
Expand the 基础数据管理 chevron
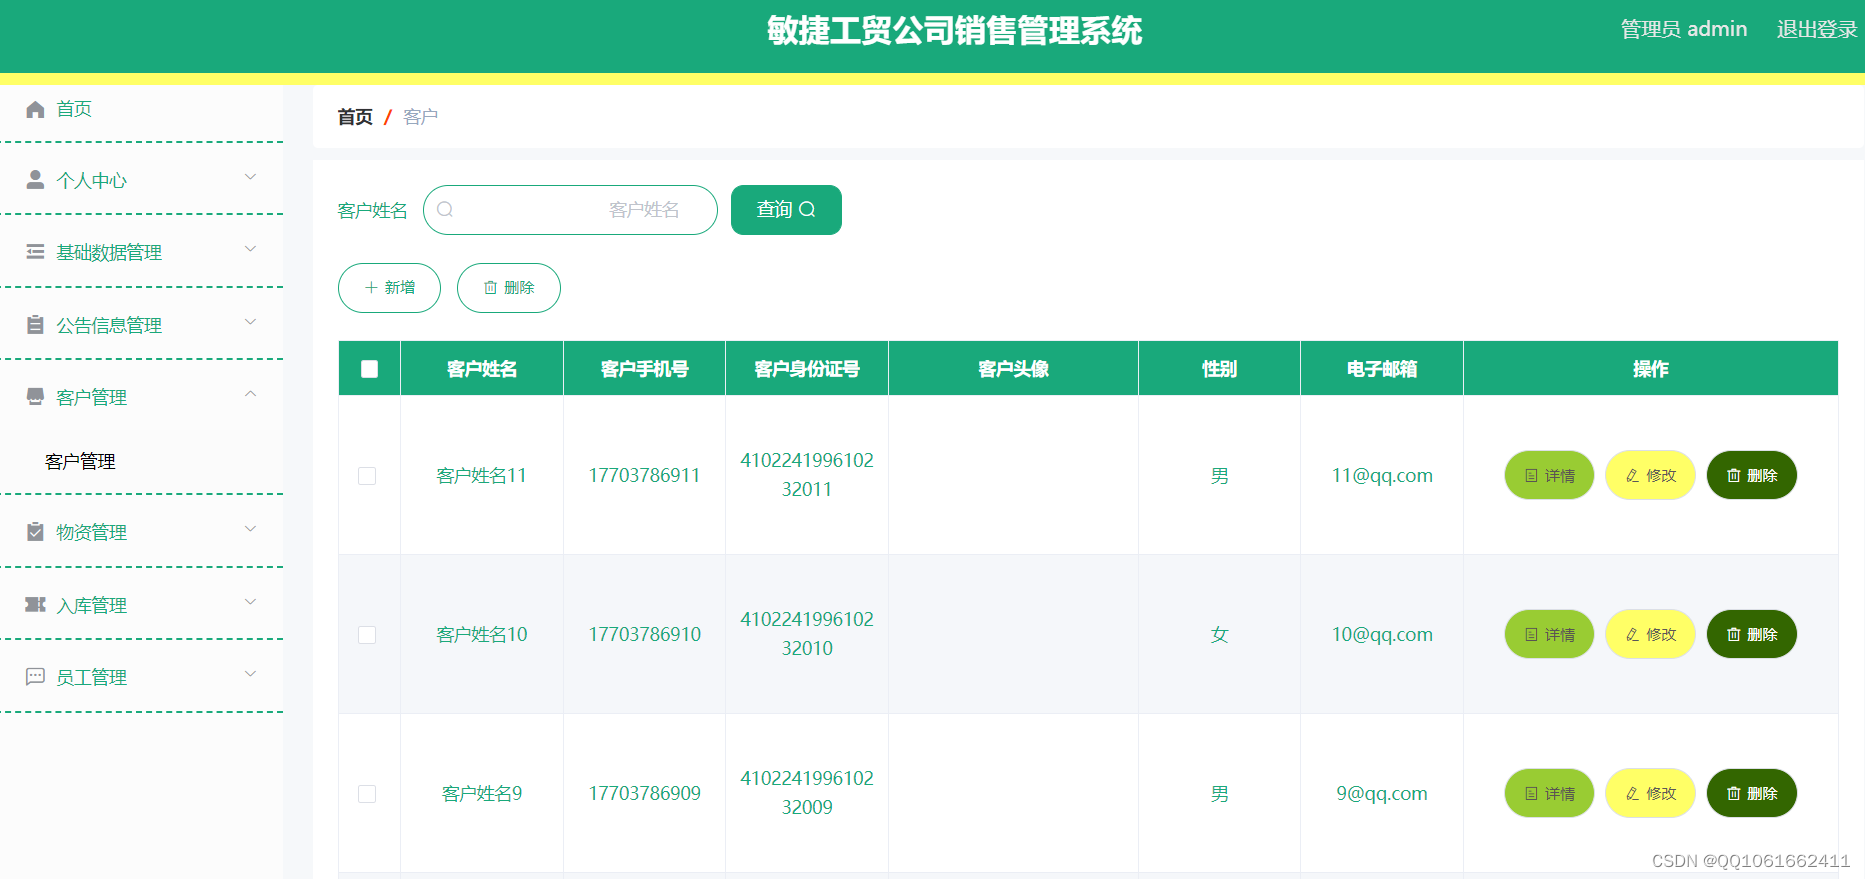point(251,249)
